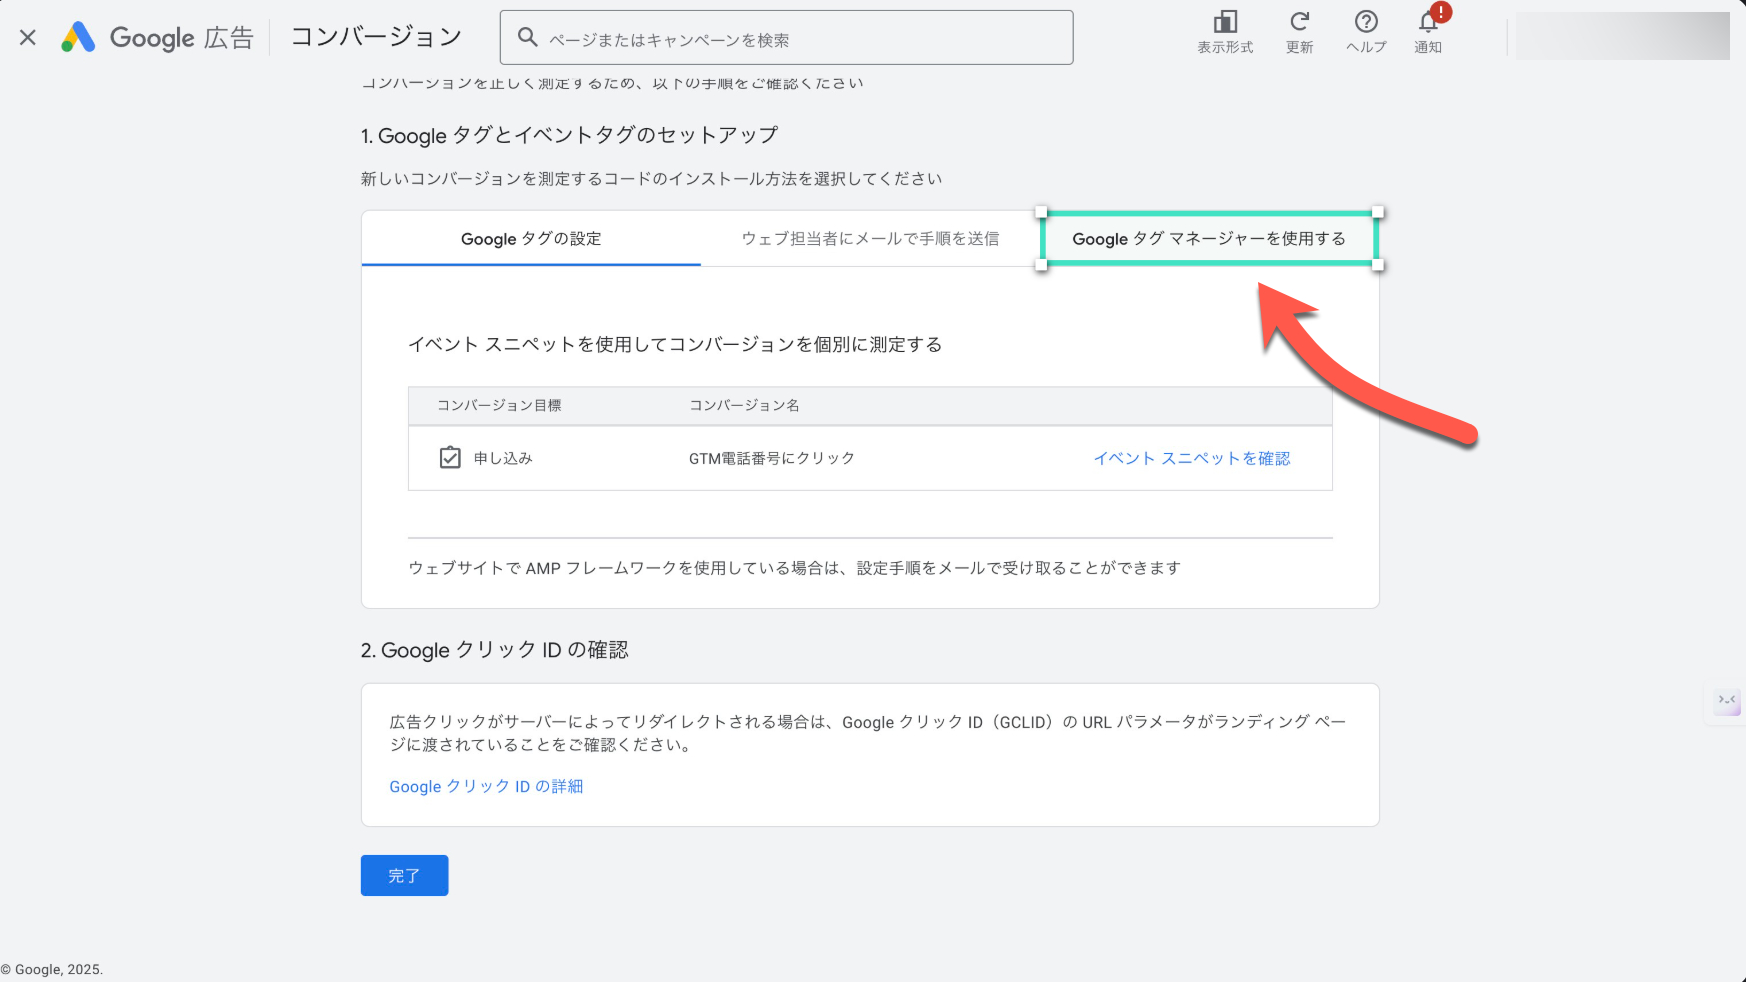Switch to ウェブ担当者にメールで手順を送信 tab
This screenshot has width=1746, height=982.
(870, 239)
